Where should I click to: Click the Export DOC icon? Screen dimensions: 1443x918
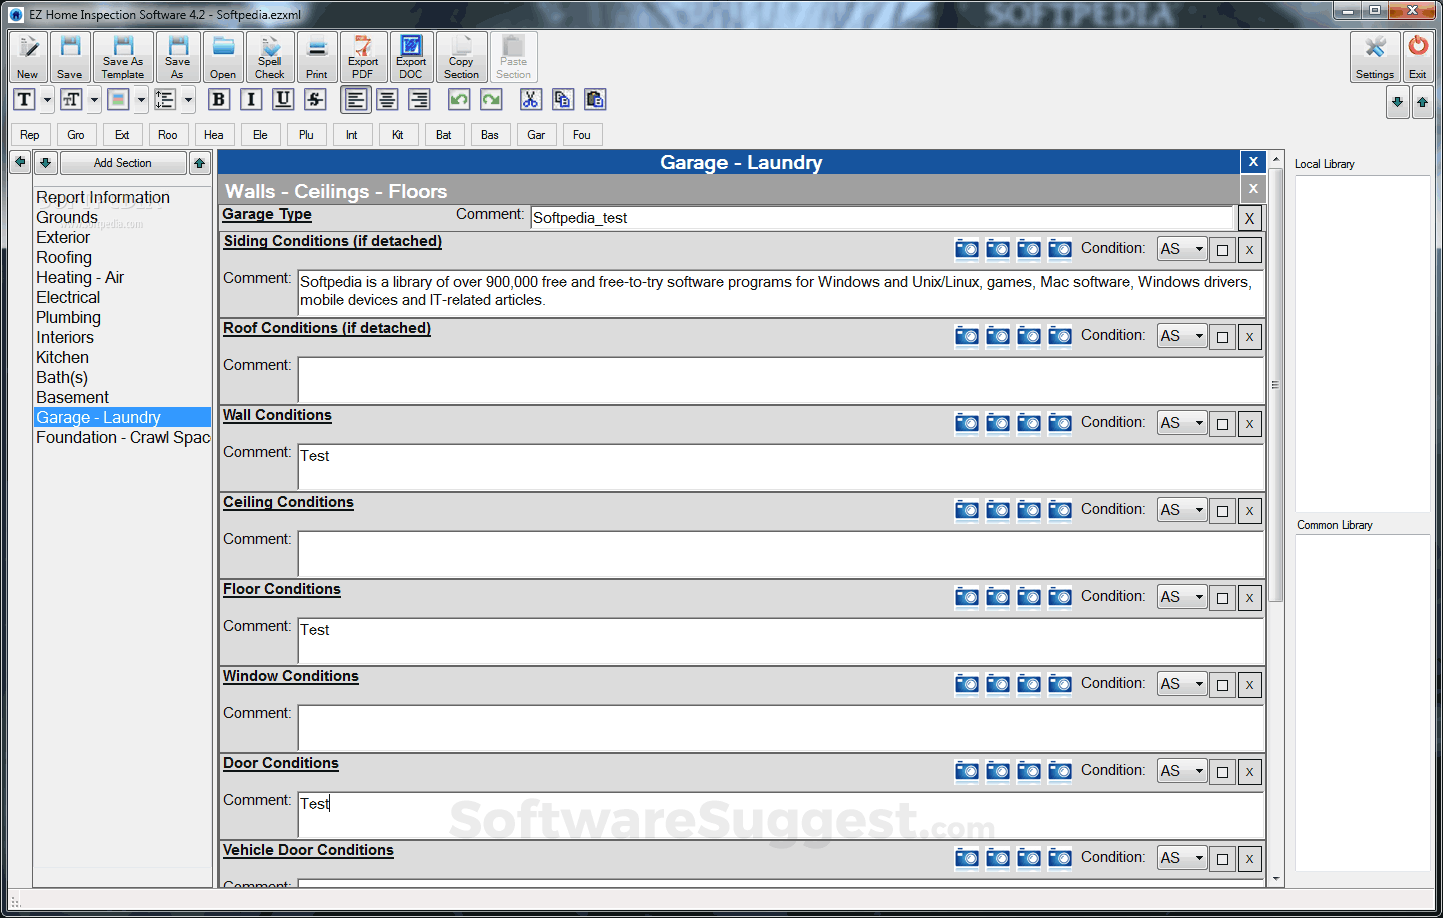click(x=411, y=57)
